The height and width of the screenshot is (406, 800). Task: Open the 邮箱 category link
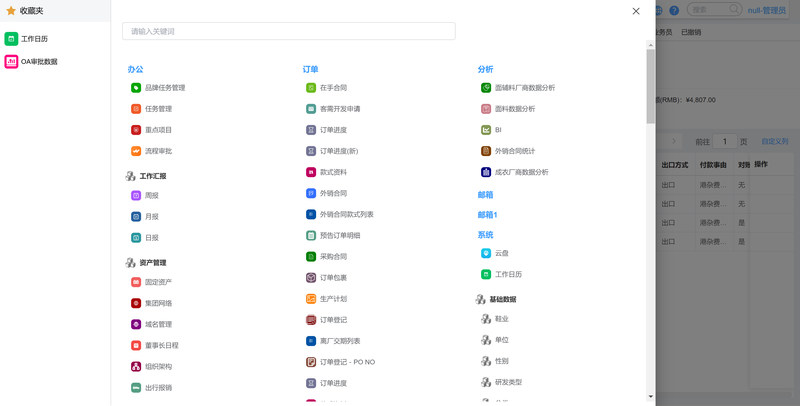pyautogui.click(x=485, y=195)
